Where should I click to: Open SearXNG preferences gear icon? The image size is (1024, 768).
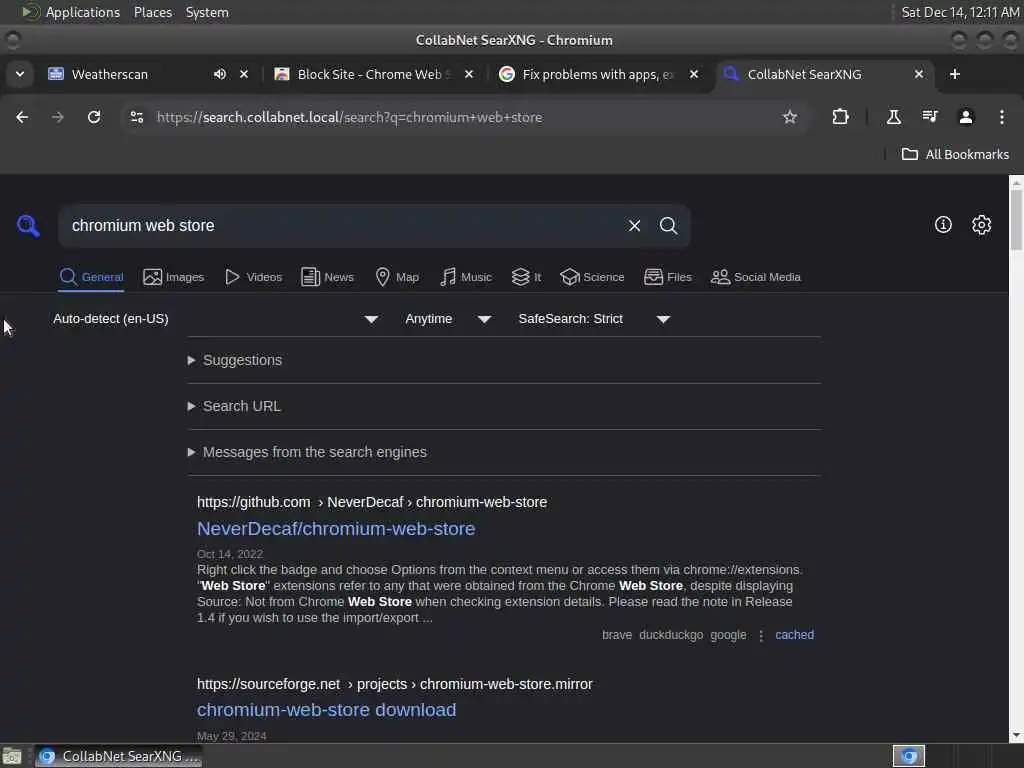coord(981,225)
